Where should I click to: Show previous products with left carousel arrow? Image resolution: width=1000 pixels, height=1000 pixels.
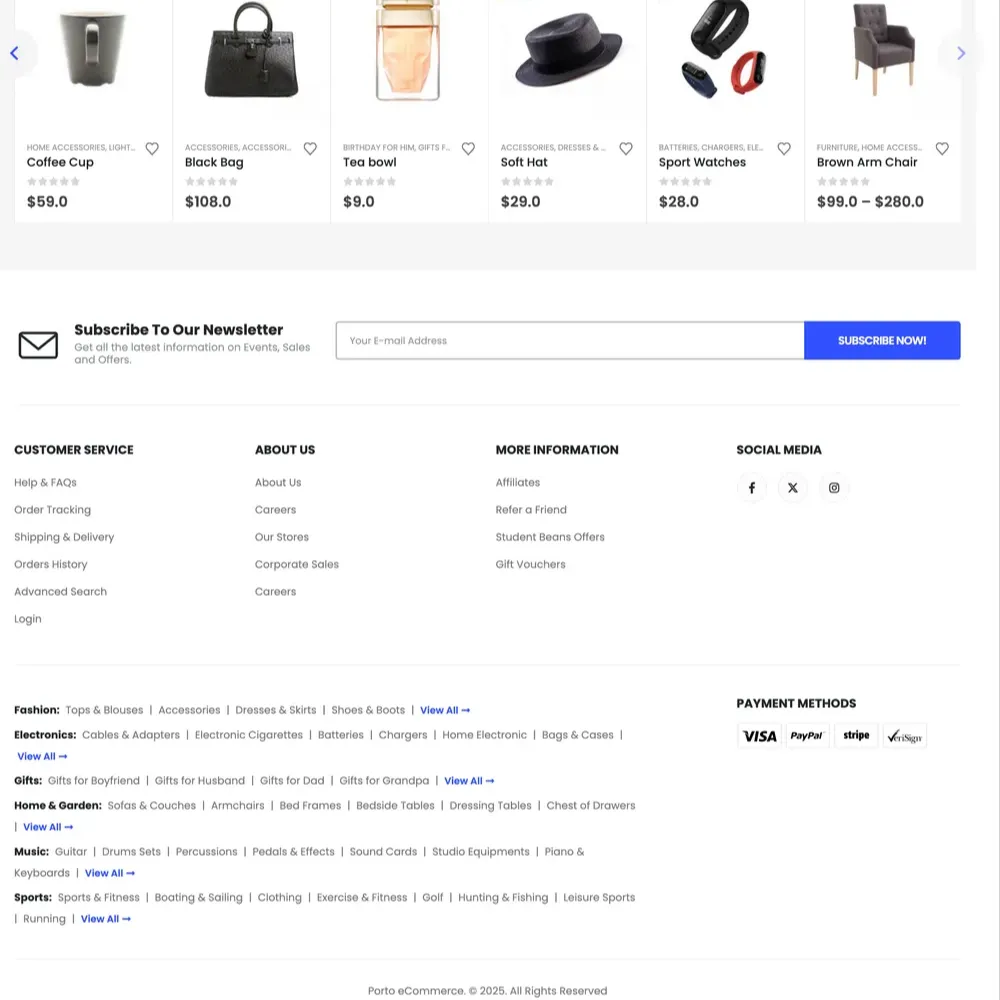point(15,54)
